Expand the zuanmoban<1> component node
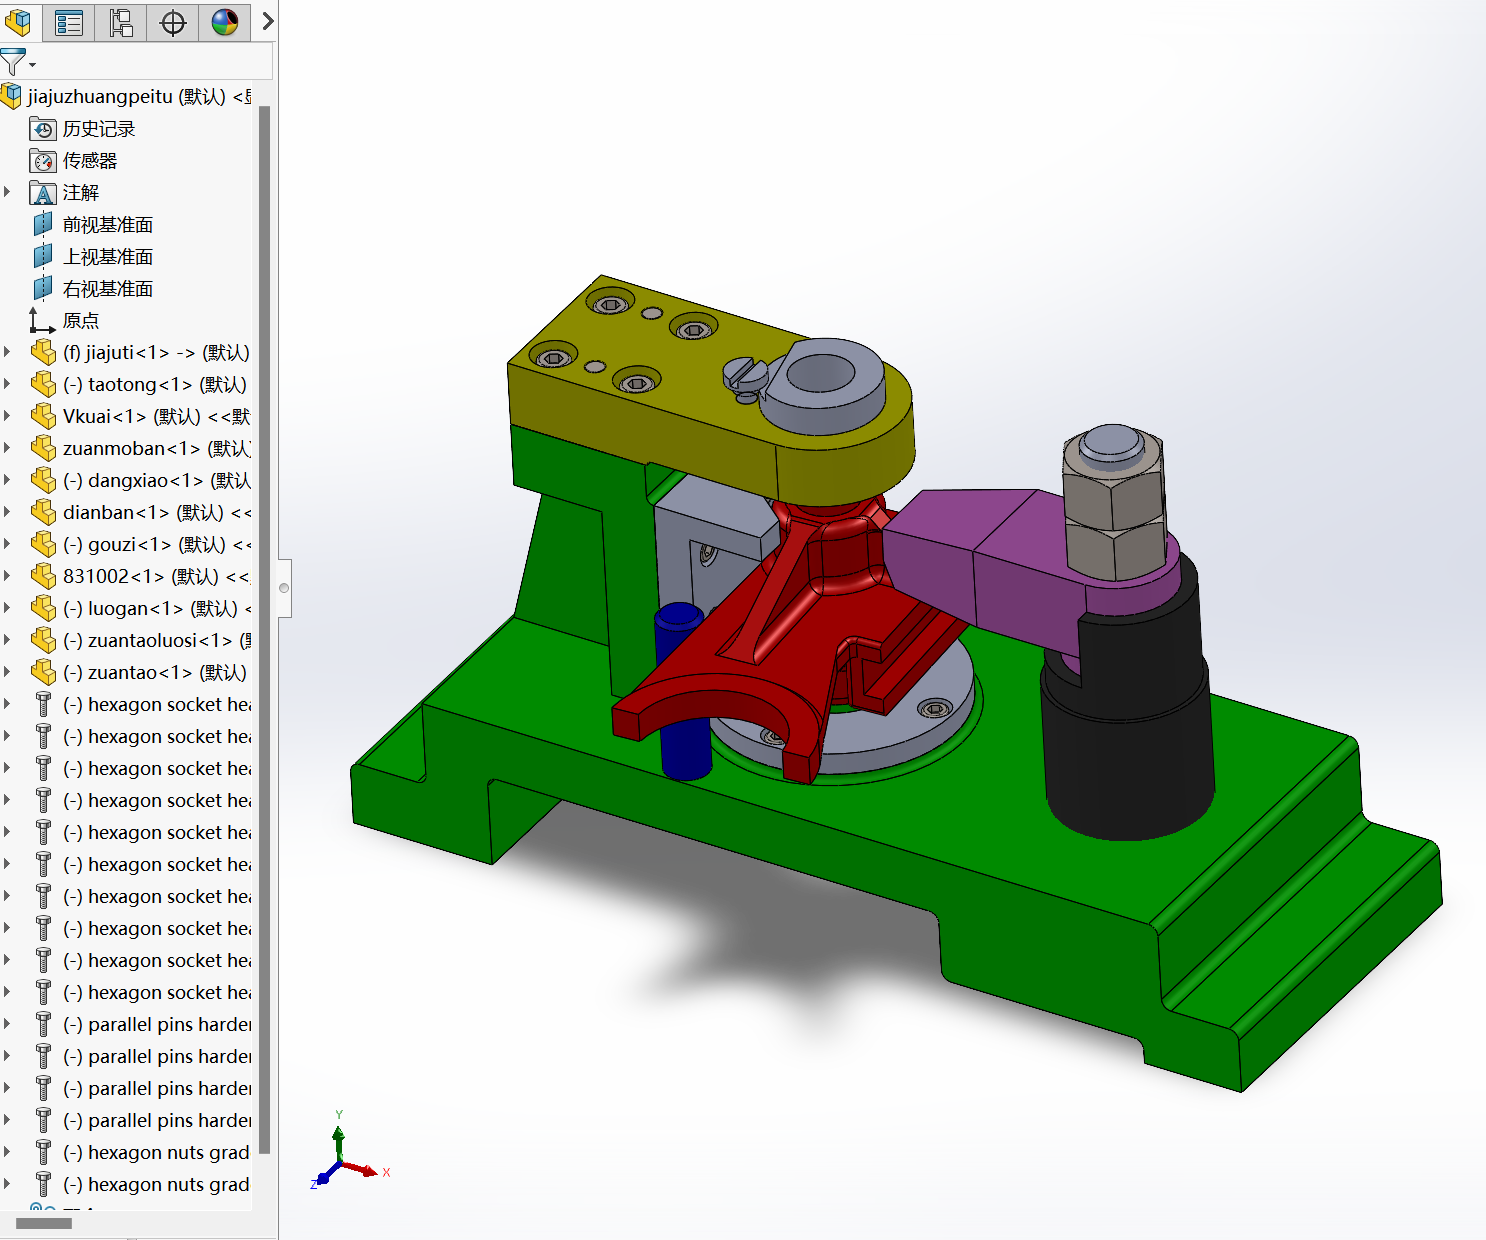Image resolution: width=1486 pixels, height=1240 pixels. 8,448
